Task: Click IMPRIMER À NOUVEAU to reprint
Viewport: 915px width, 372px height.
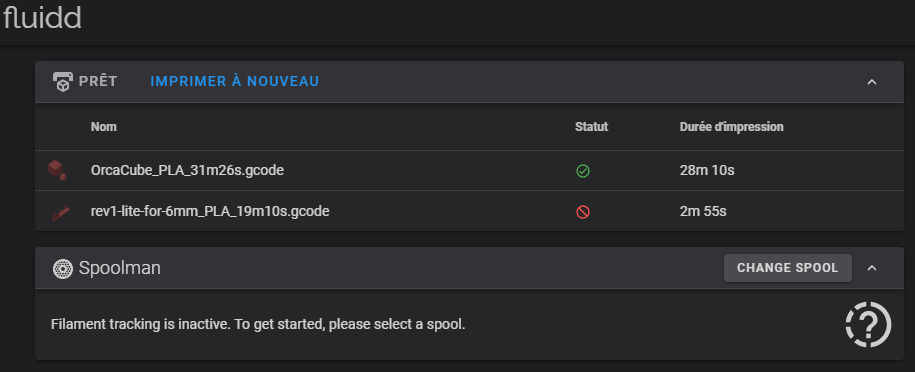Action: click(235, 81)
